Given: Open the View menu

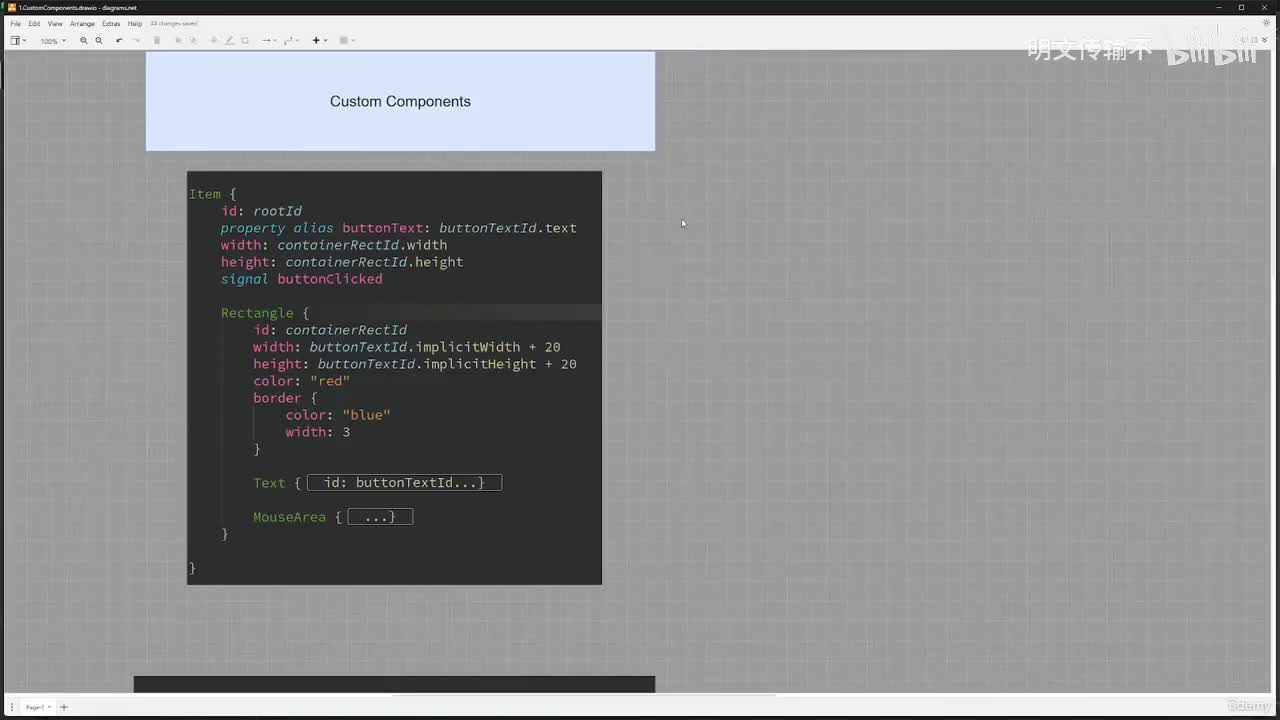Looking at the screenshot, I should point(55,24).
